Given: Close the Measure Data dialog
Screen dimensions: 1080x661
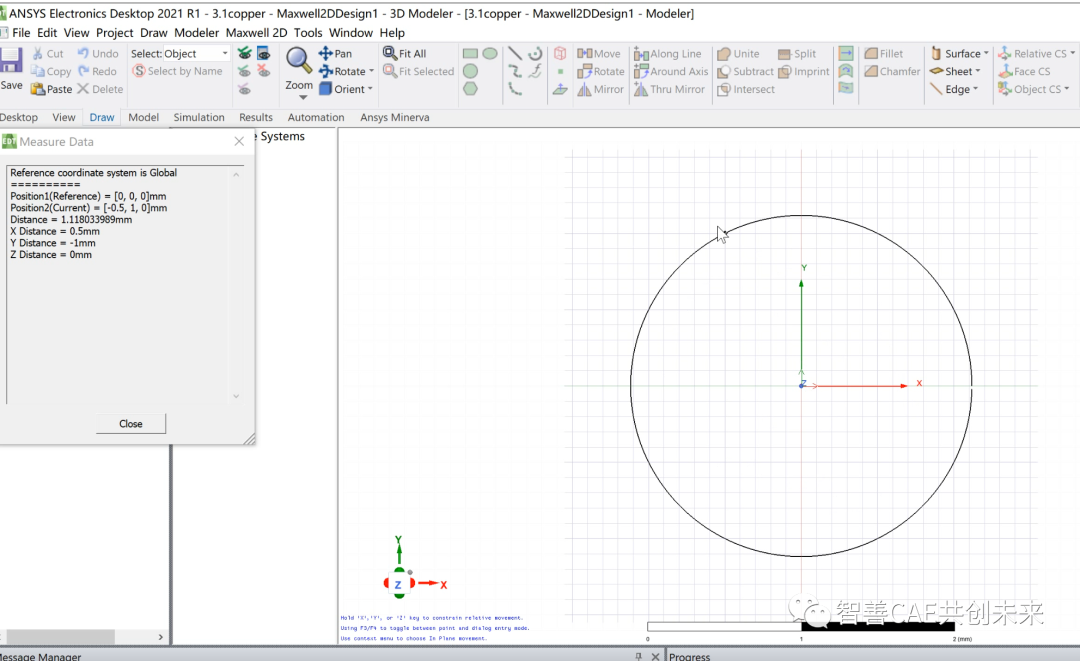Looking at the screenshot, I should (130, 423).
